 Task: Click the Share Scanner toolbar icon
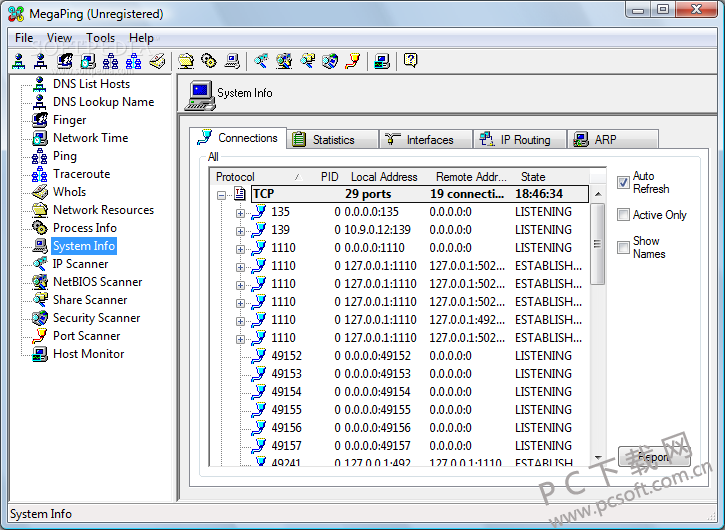pyautogui.click(x=307, y=61)
